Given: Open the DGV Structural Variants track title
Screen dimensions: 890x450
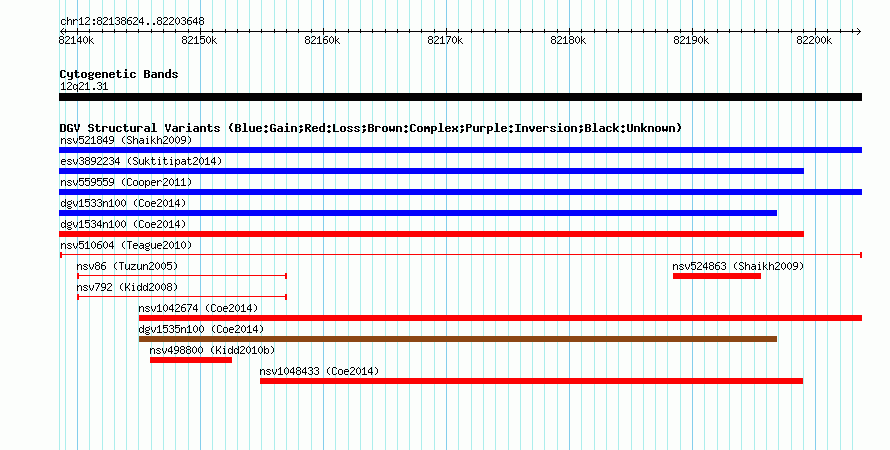Looking at the screenshot, I should click(x=371, y=128).
